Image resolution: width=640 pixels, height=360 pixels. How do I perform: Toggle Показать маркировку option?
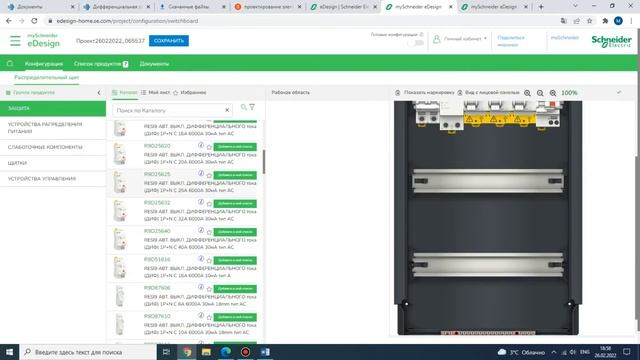tap(424, 93)
